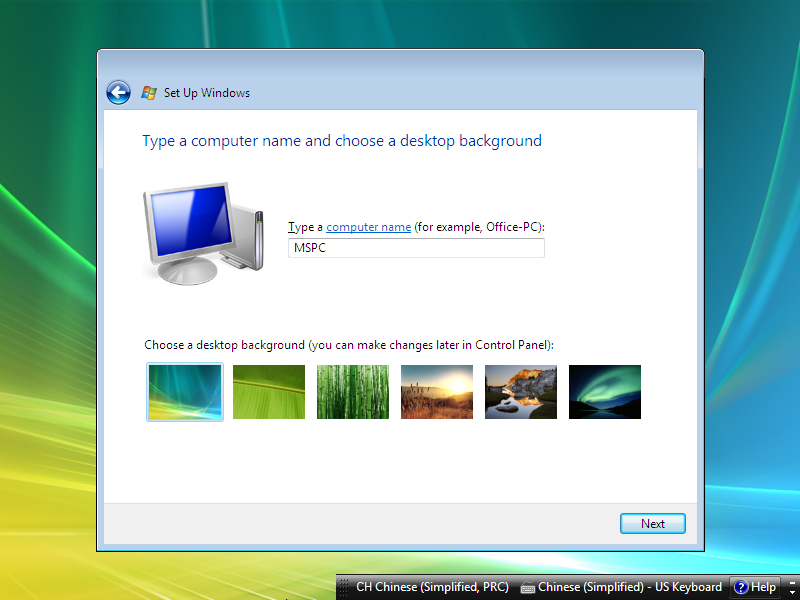800x600 pixels.
Task: Click the keyboard icon in language bar
Action: tap(528, 588)
